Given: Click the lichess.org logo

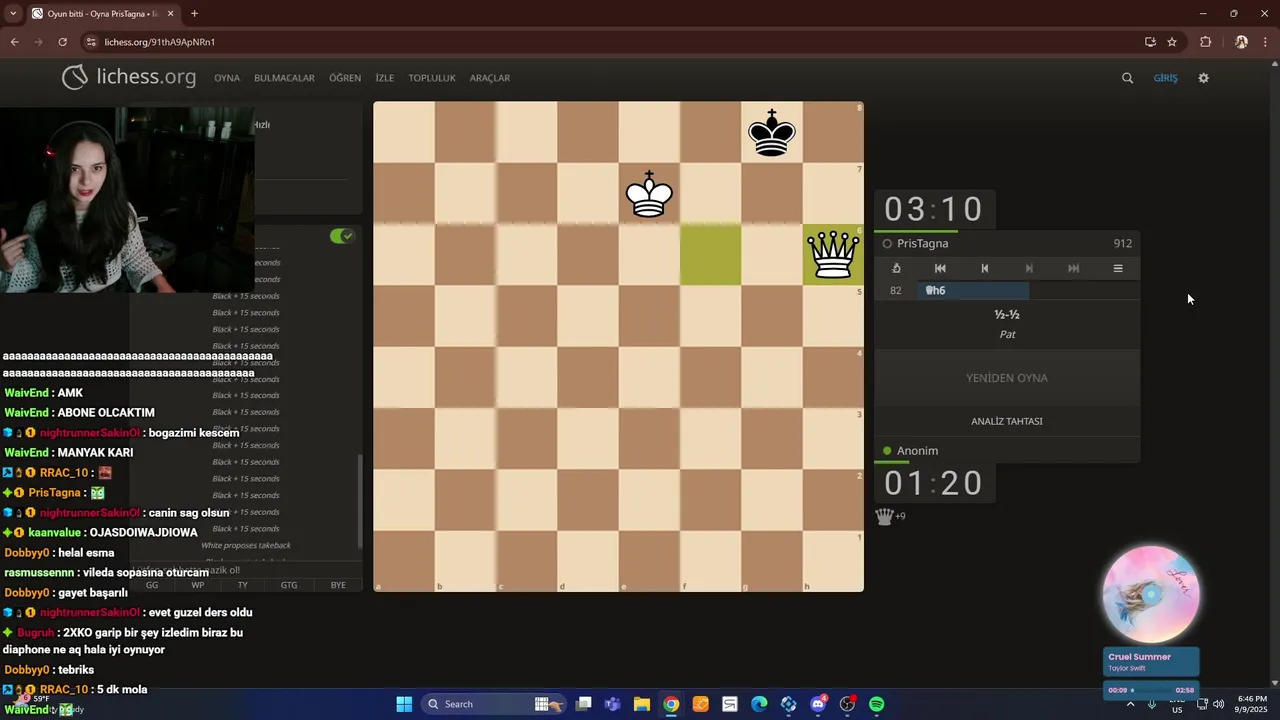Looking at the screenshot, I should [x=129, y=77].
